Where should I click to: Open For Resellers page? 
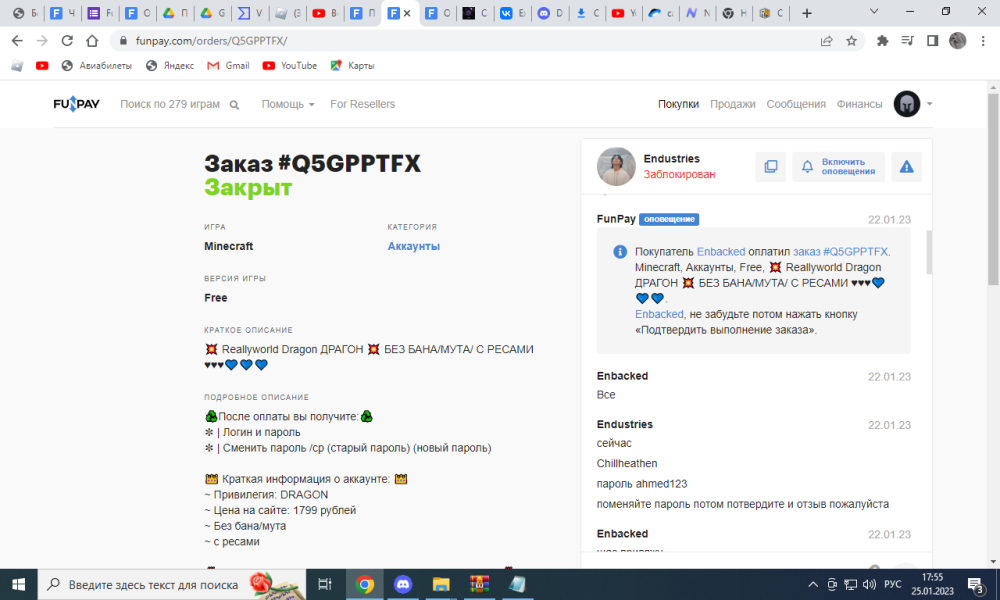point(362,104)
